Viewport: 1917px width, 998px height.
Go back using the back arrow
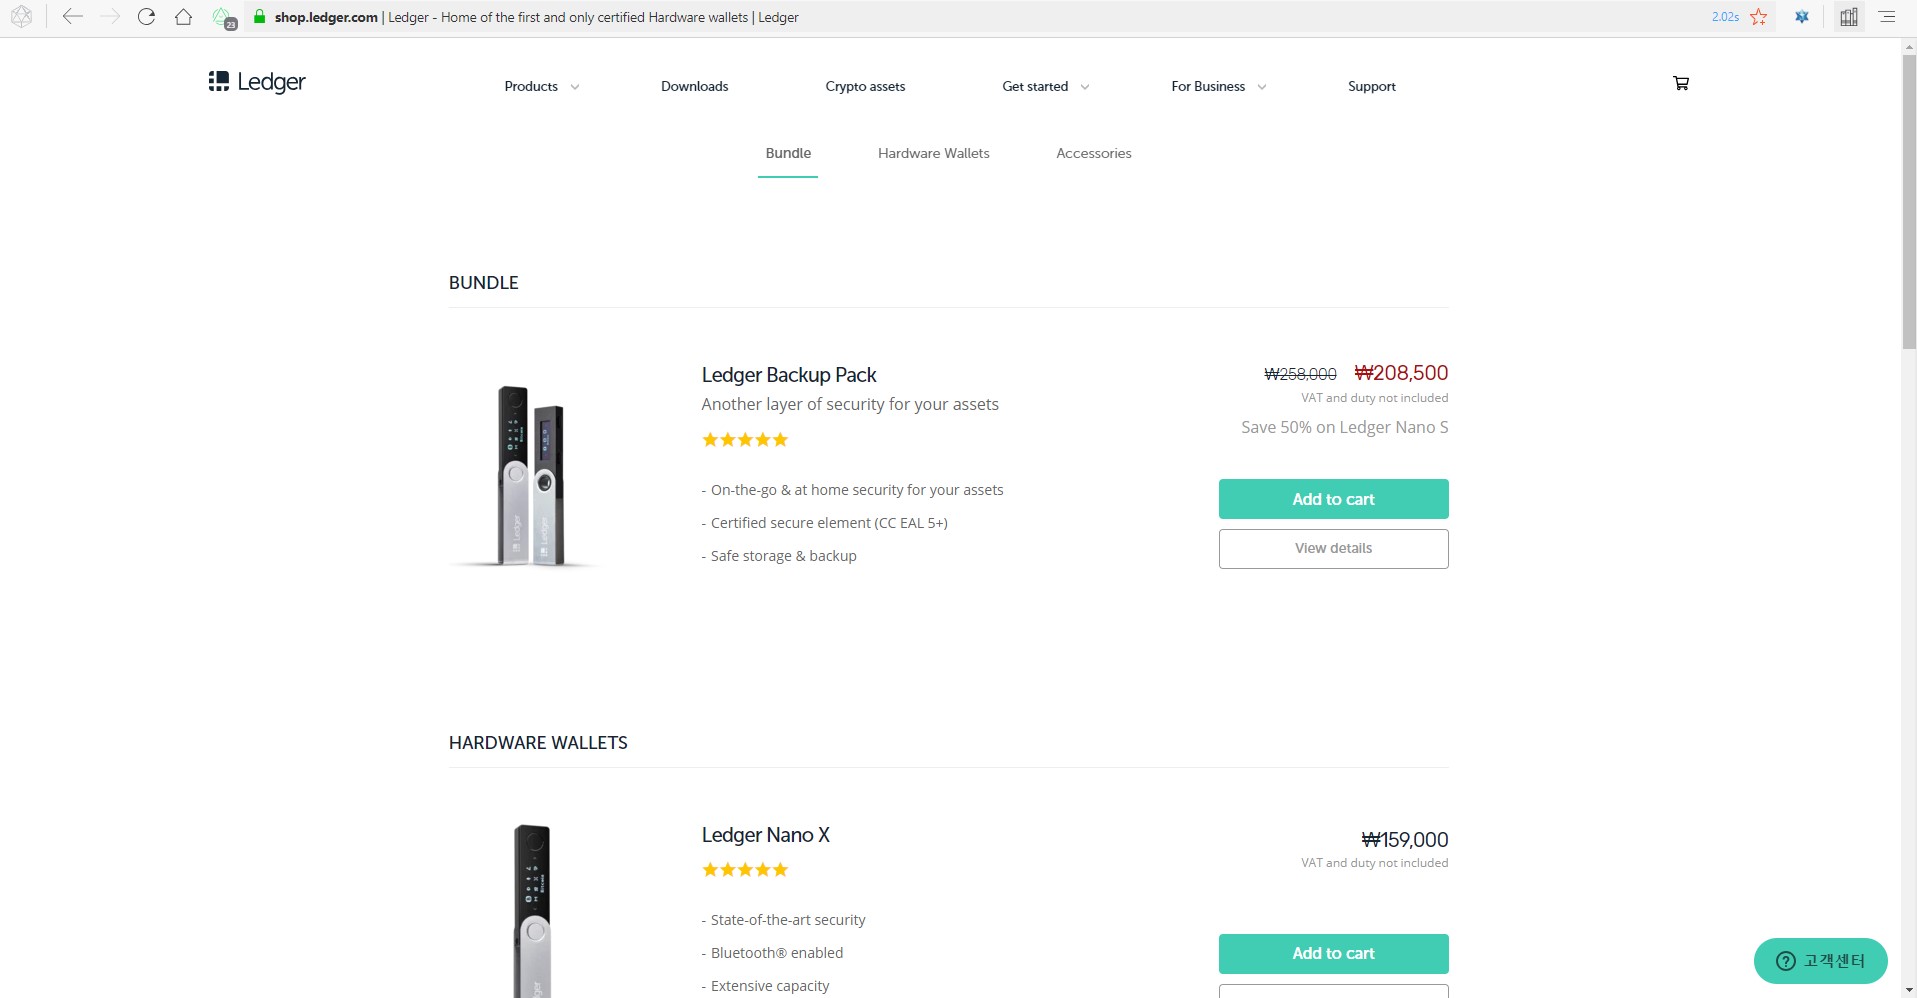[72, 17]
